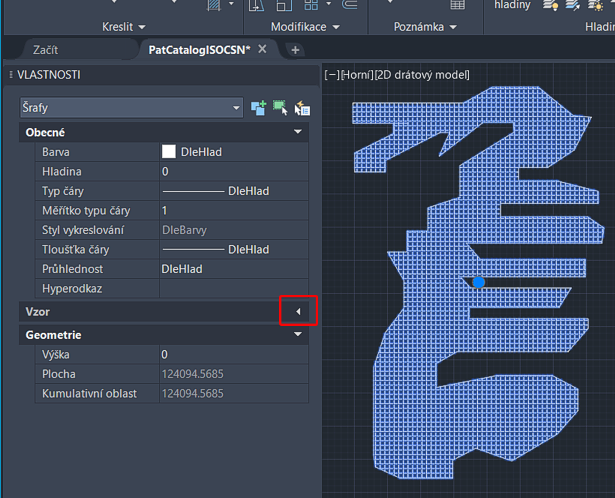Close the PatCatalogISOCSN tab
615x498 pixels.
263,49
